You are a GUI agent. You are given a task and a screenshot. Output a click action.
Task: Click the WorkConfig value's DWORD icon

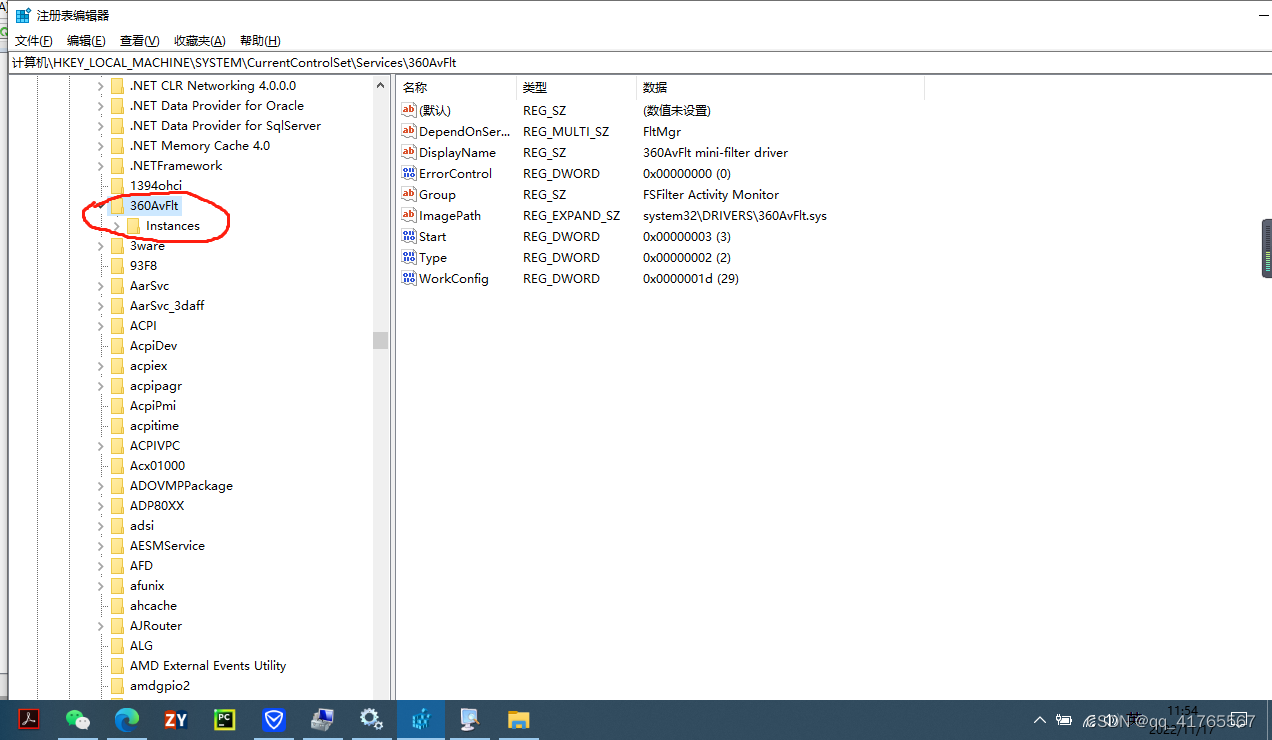[408, 278]
